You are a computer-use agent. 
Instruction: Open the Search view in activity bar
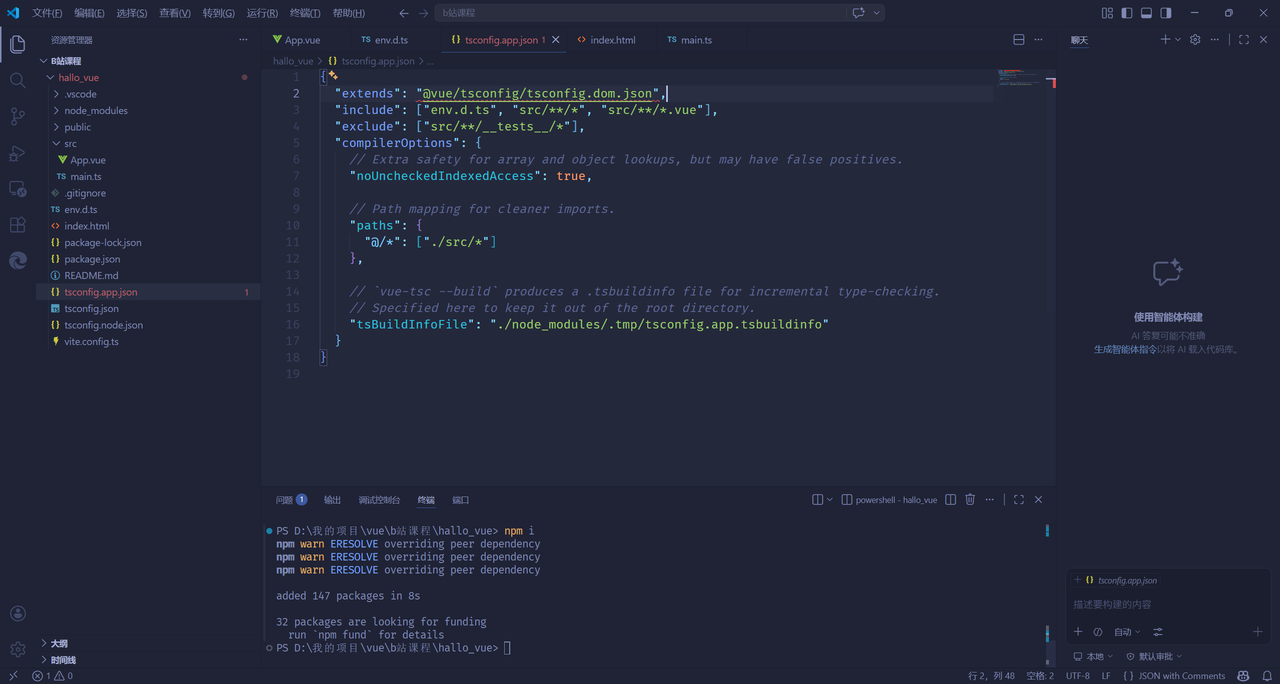point(17,80)
